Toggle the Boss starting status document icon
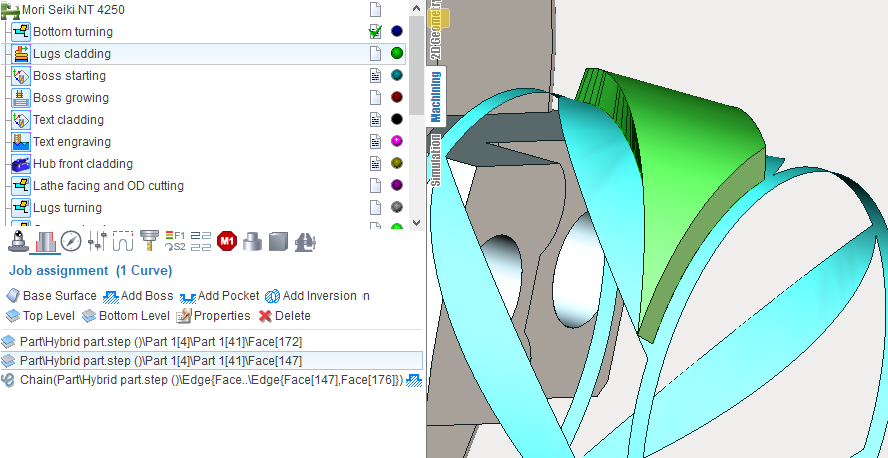888x458 pixels. coord(375,76)
